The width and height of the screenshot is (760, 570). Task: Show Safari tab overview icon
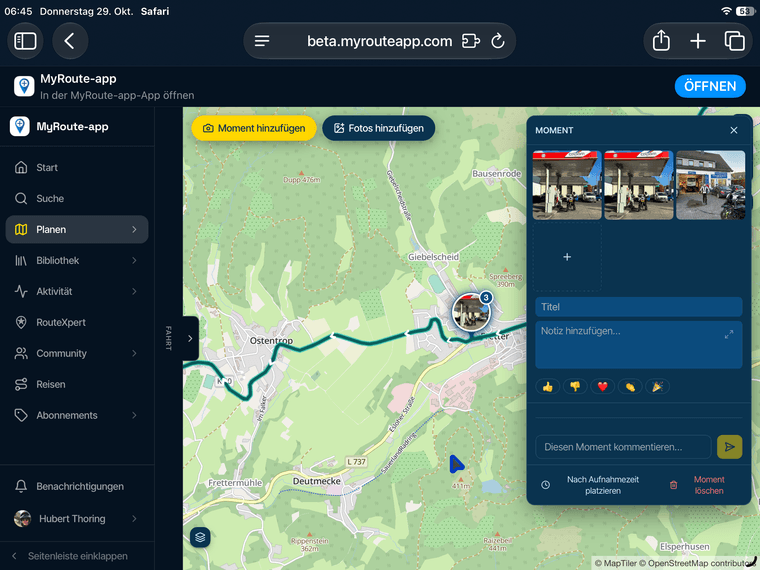(734, 41)
